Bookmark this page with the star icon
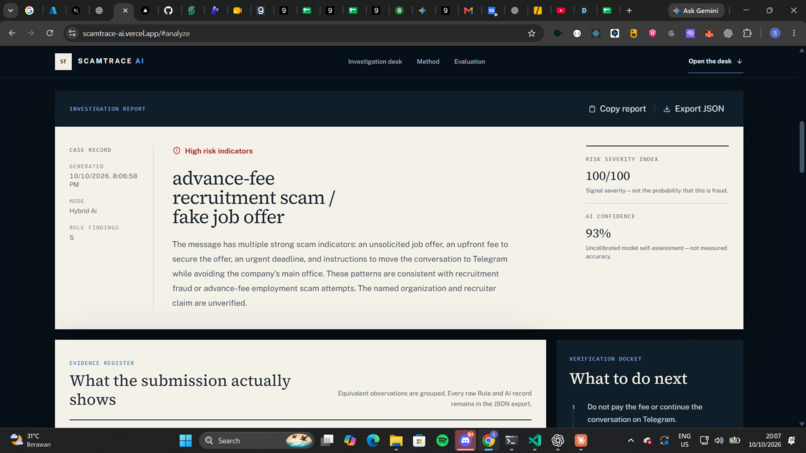 (532, 33)
